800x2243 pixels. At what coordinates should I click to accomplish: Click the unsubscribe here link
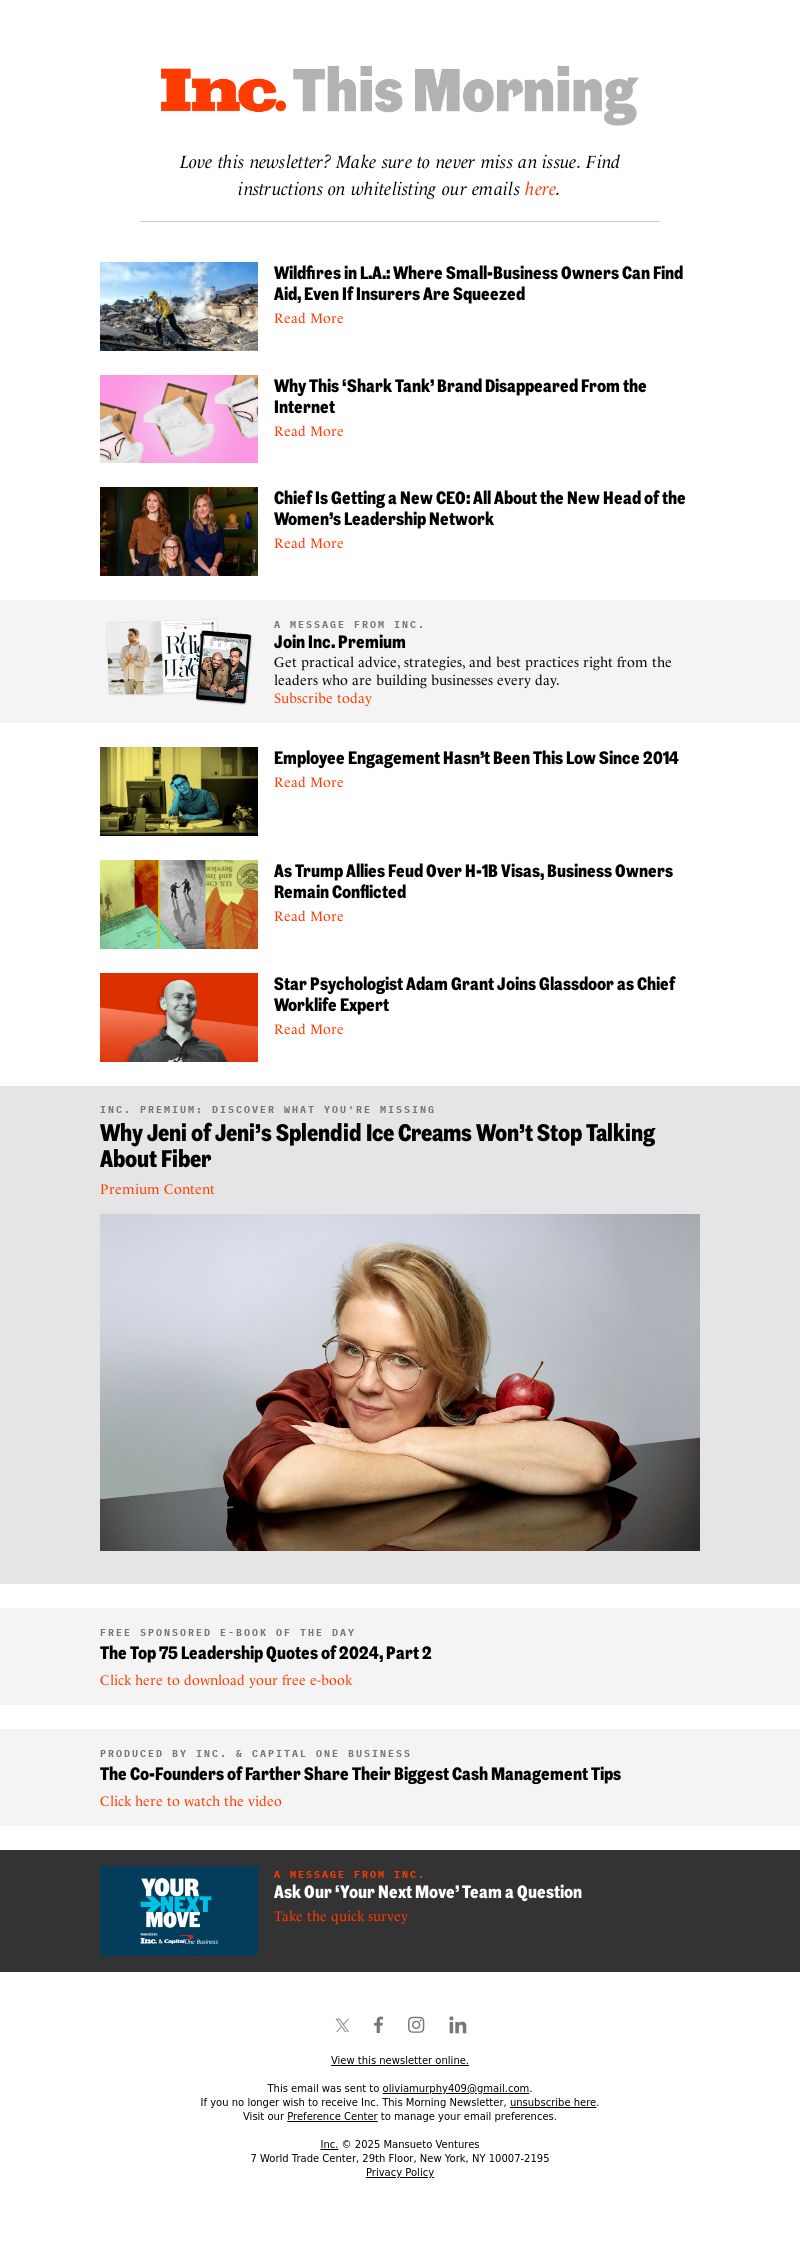[x=553, y=2102]
